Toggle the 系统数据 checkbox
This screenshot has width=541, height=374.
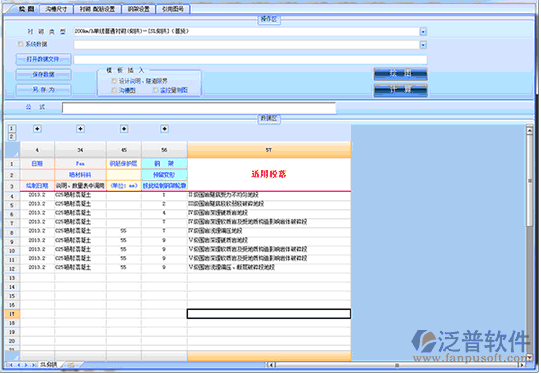(x=20, y=44)
